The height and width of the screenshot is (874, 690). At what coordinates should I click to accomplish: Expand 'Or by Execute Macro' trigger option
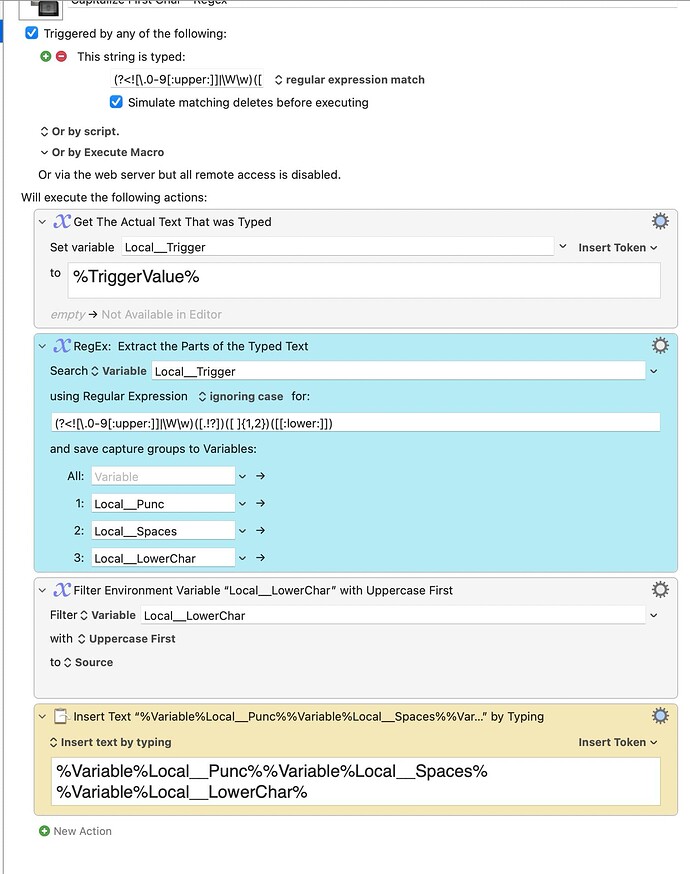(101, 152)
